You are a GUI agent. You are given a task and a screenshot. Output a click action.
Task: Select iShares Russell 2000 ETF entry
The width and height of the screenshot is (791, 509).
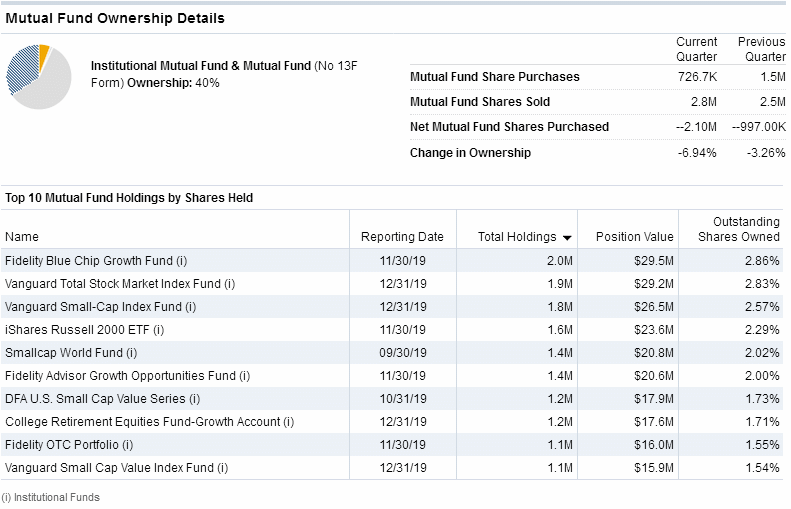[84, 330]
